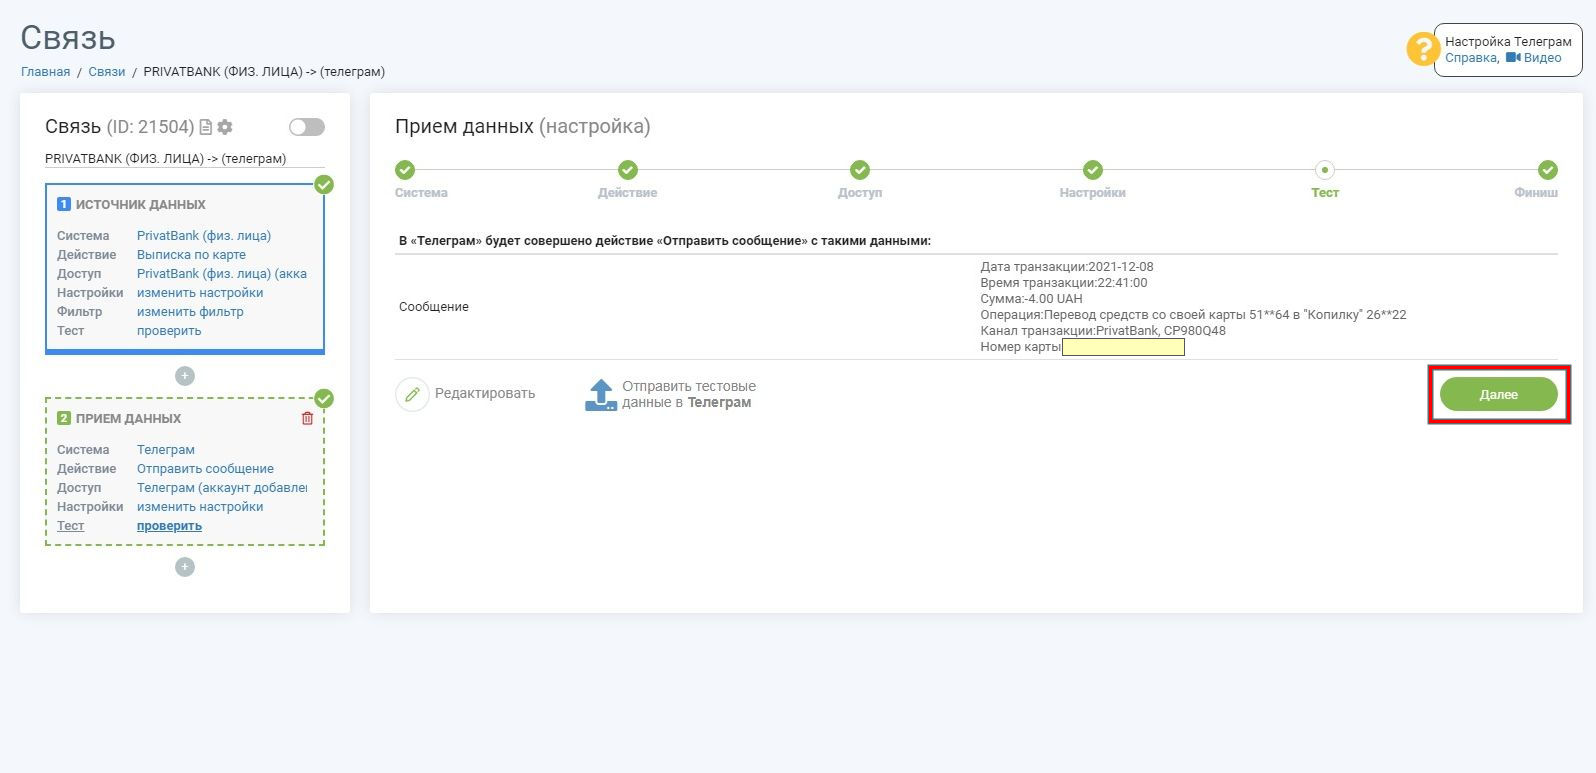Click Отправить тестовые данные в Телеграм
1596x773 pixels.
(x=689, y=394)
